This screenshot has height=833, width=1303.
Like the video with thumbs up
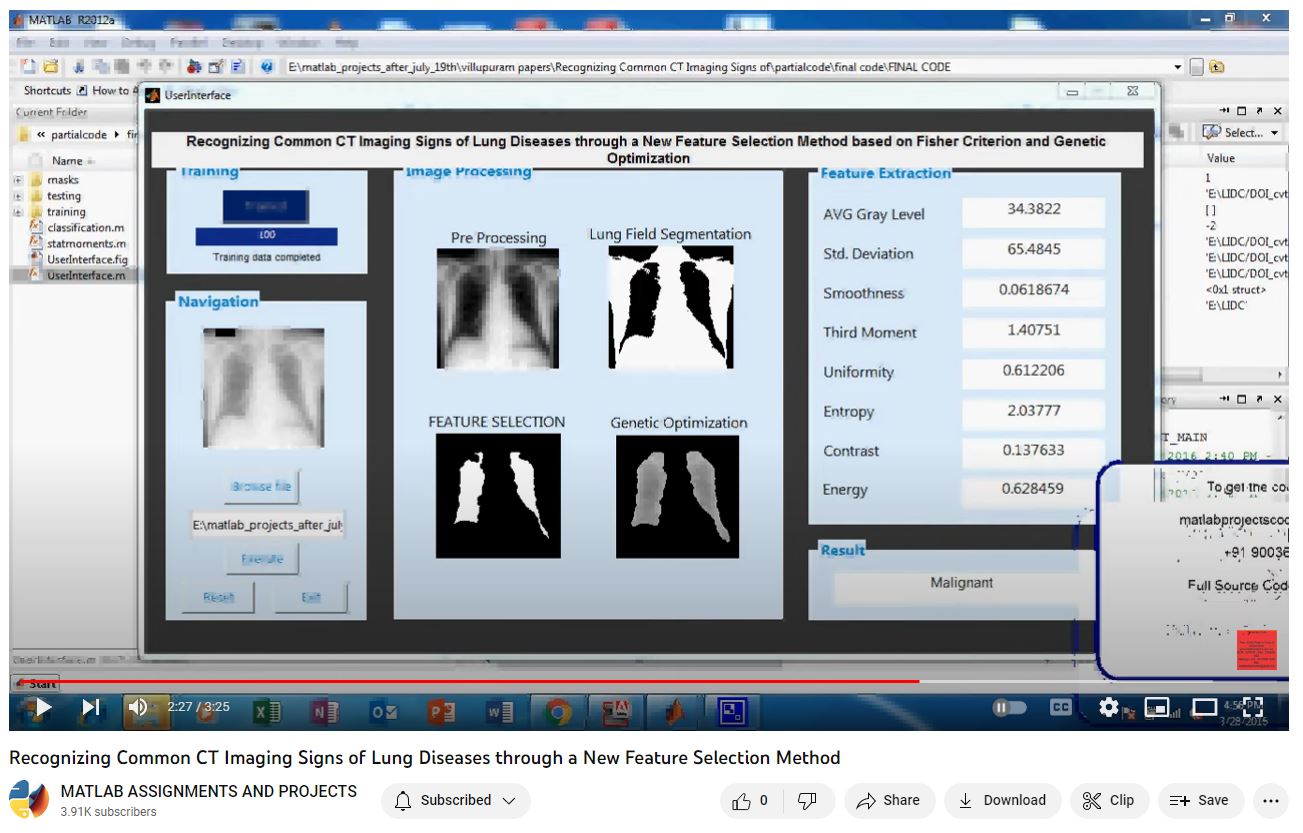point(750,800)
